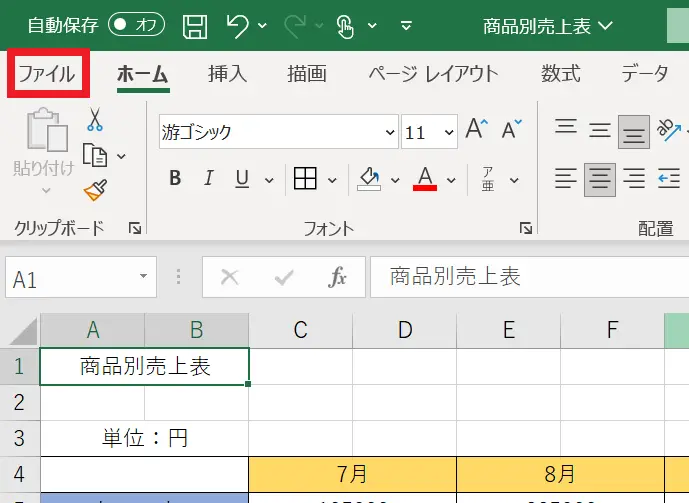
Task: Toggle Bold formatting
Action: (175, 178)
